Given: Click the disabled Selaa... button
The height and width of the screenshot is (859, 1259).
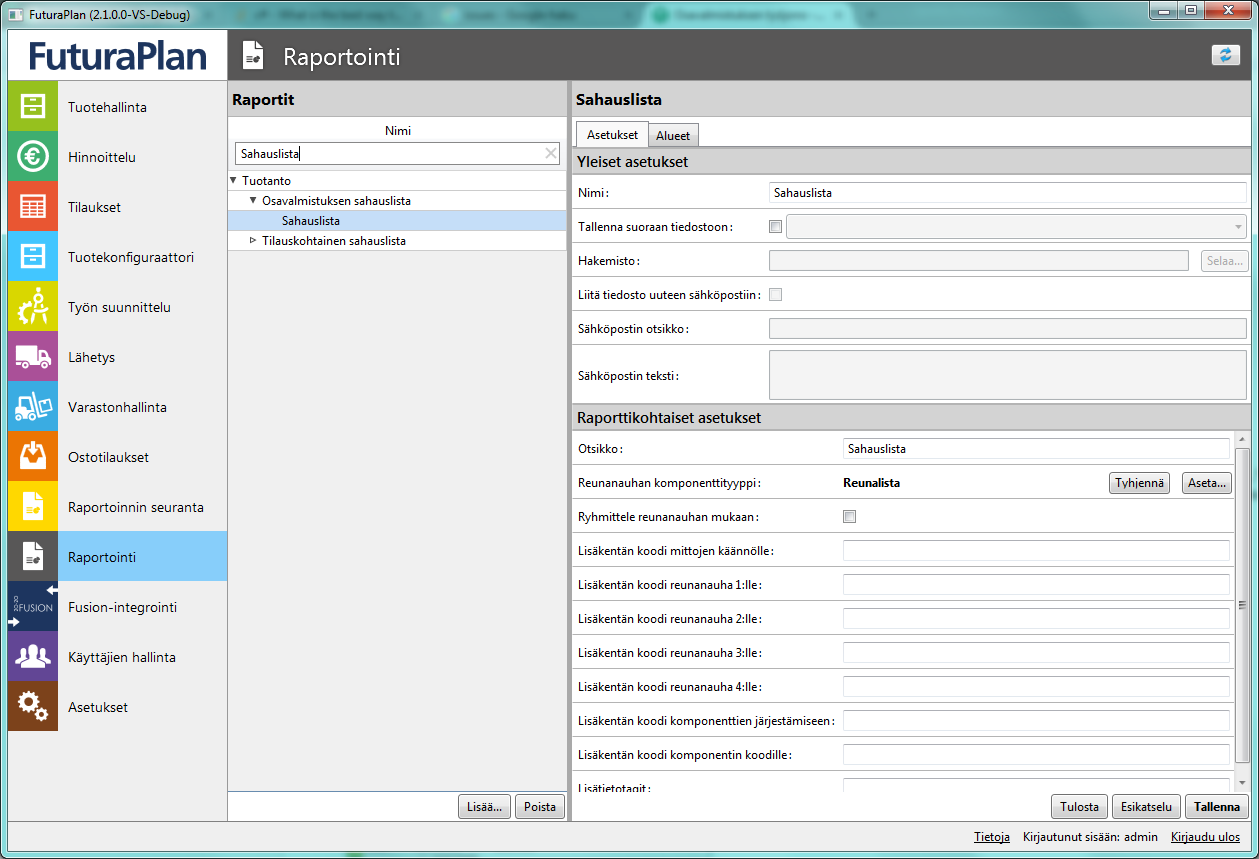Looking at the screenshot, I should [x=1225, y=261].
